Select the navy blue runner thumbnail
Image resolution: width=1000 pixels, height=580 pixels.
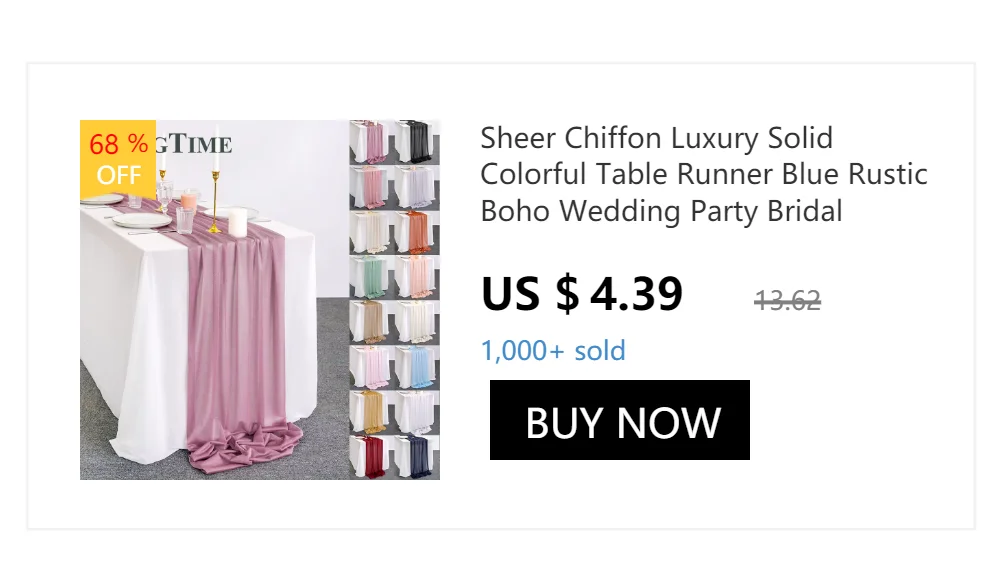coord(417,457)
